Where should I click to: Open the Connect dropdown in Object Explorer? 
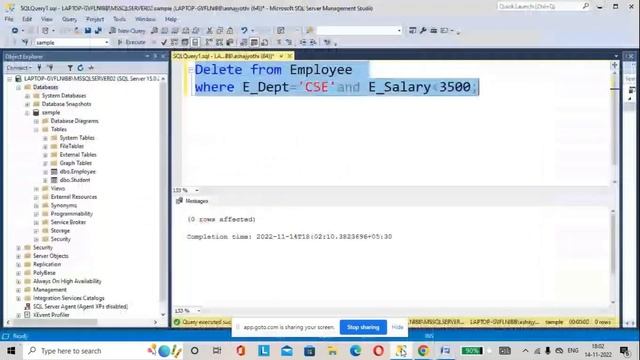pyautogui.click(x=19, y=68)
